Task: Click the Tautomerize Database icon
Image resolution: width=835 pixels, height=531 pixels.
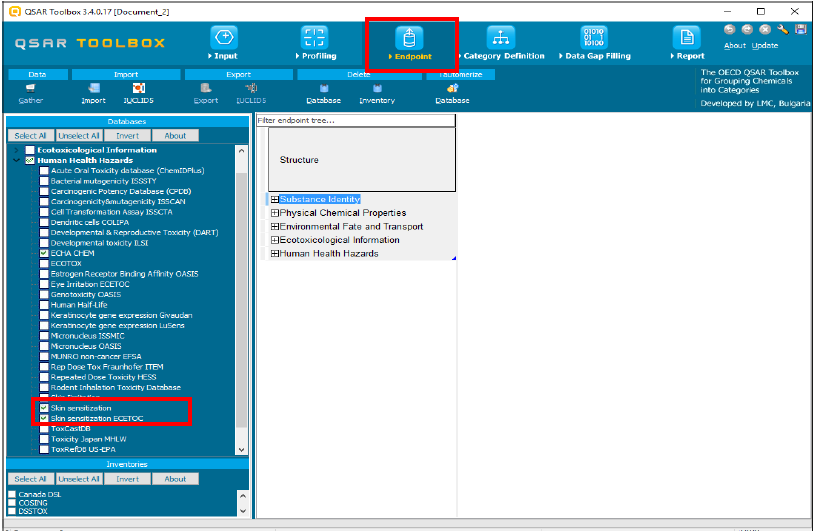Action: (452, 88)
